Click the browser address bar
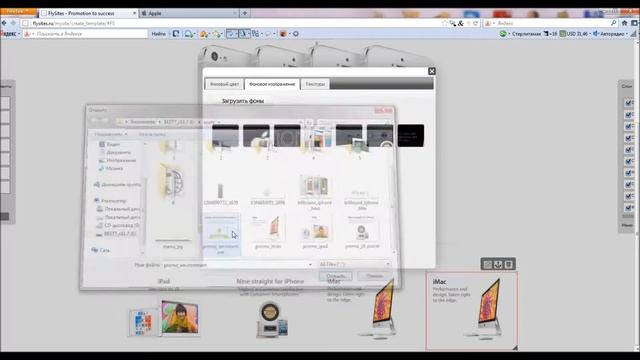This screenshot has width=640, height=360. click(231, 23)
